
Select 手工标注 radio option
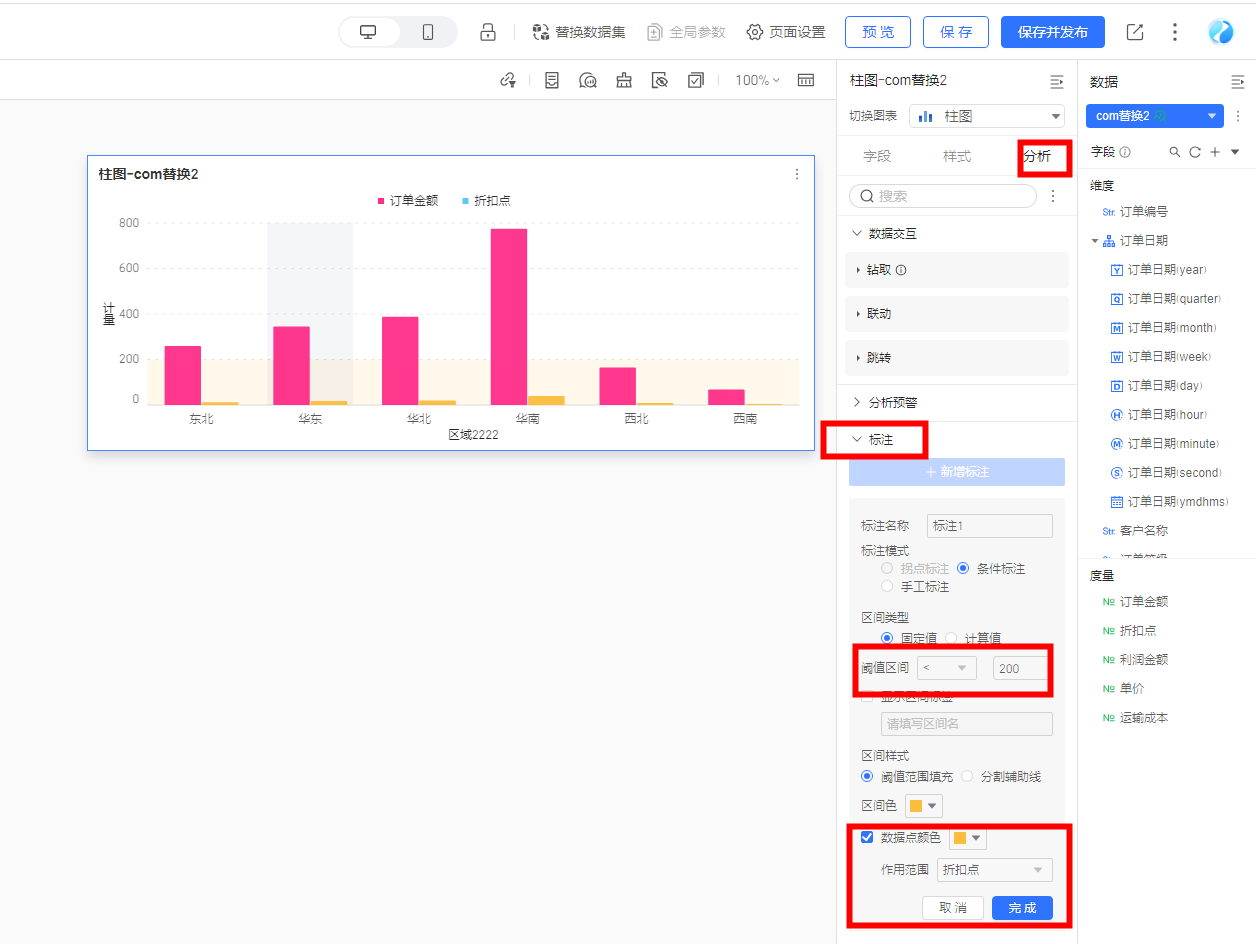[x=887, y=586]
